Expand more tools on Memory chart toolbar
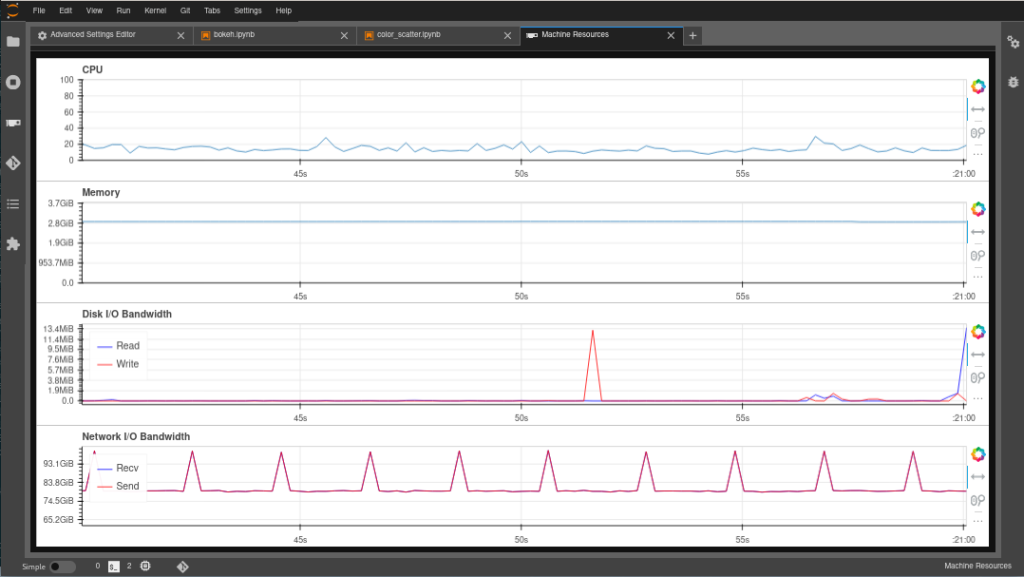Image resolution: width=1024 pixels, height=577 pixels. coord(978,276)
